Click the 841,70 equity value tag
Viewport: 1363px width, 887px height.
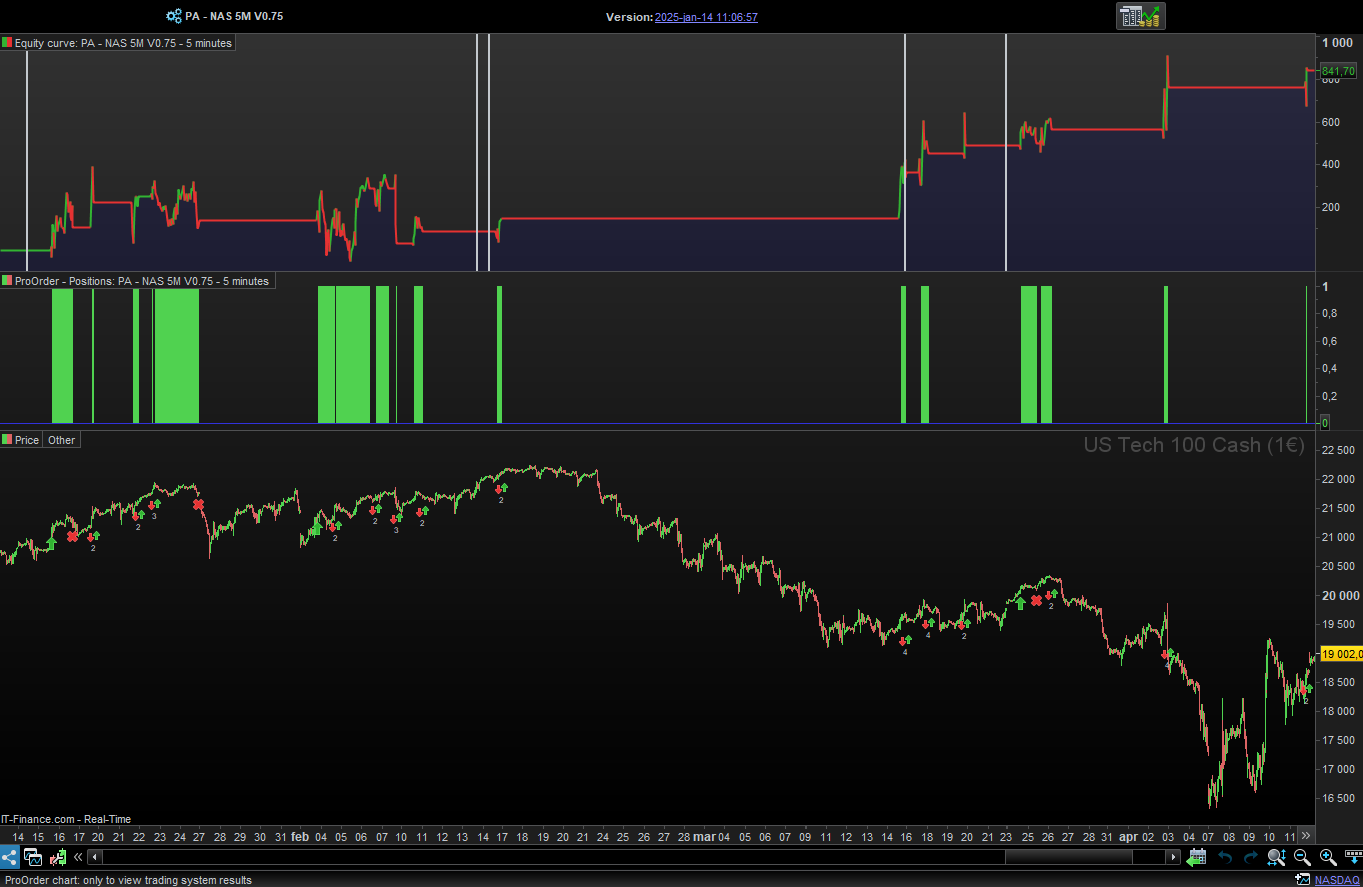click(1338, 71)
